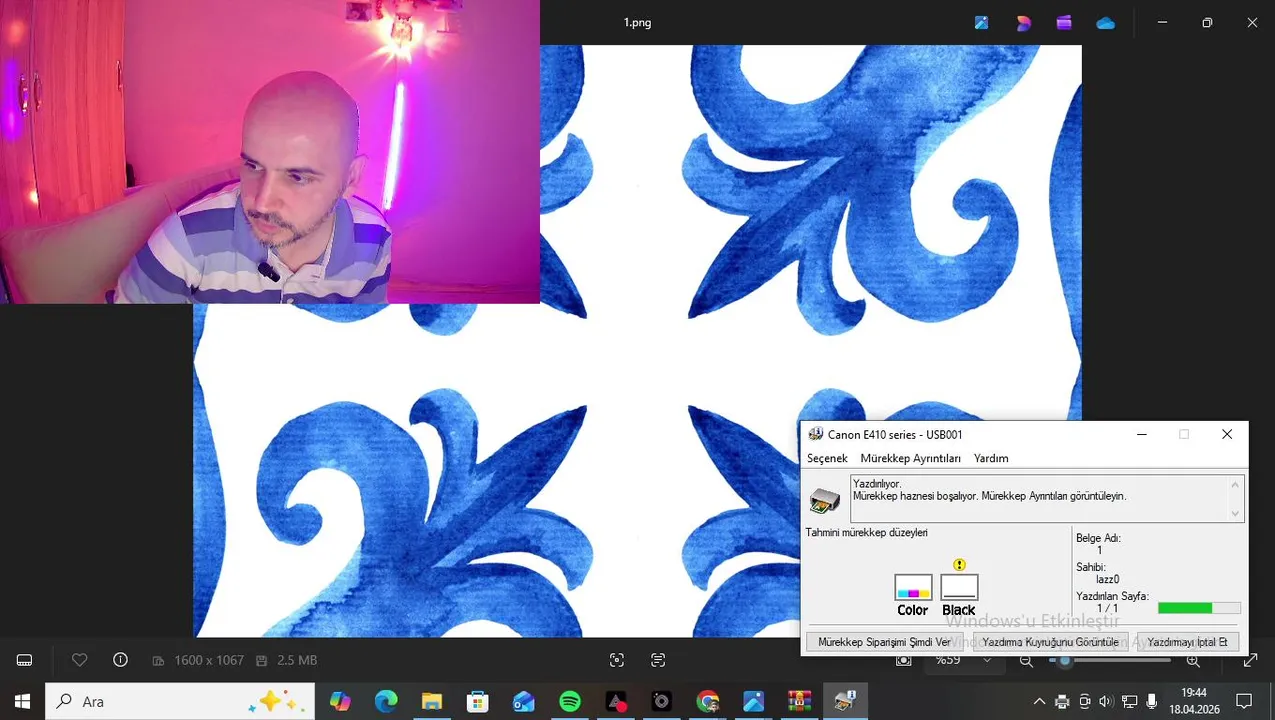The height and width of the screenshot is (720, 1275).
Task: Click the OneDrive cloud icon in Photos
Action: pos(1105,22)
